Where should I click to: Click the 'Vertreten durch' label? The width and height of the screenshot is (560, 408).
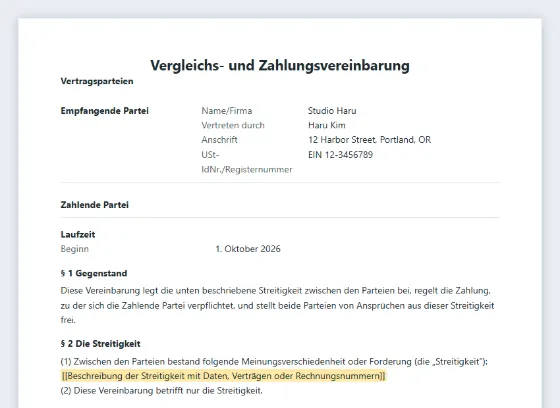pyautogui.click(x=232, y=125)
